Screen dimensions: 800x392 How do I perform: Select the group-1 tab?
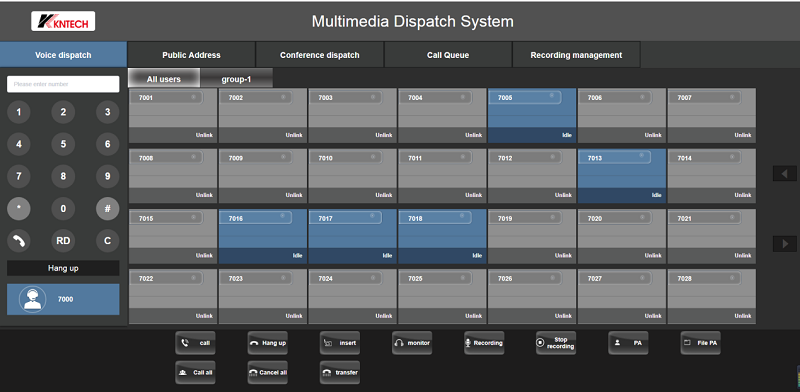point(236,79)
